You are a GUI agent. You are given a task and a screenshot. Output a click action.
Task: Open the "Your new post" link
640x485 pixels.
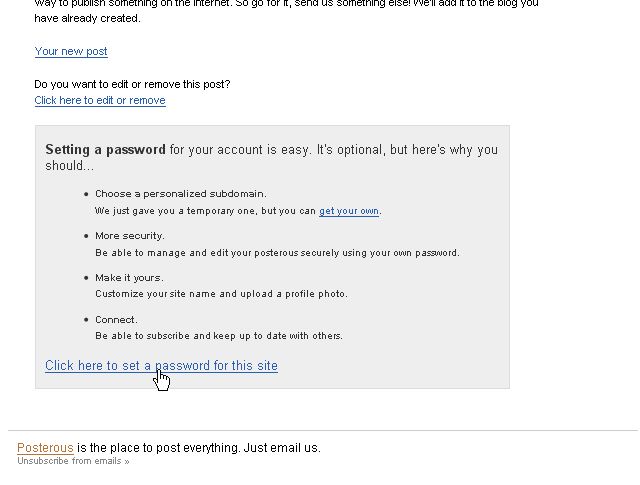(71, 51)
